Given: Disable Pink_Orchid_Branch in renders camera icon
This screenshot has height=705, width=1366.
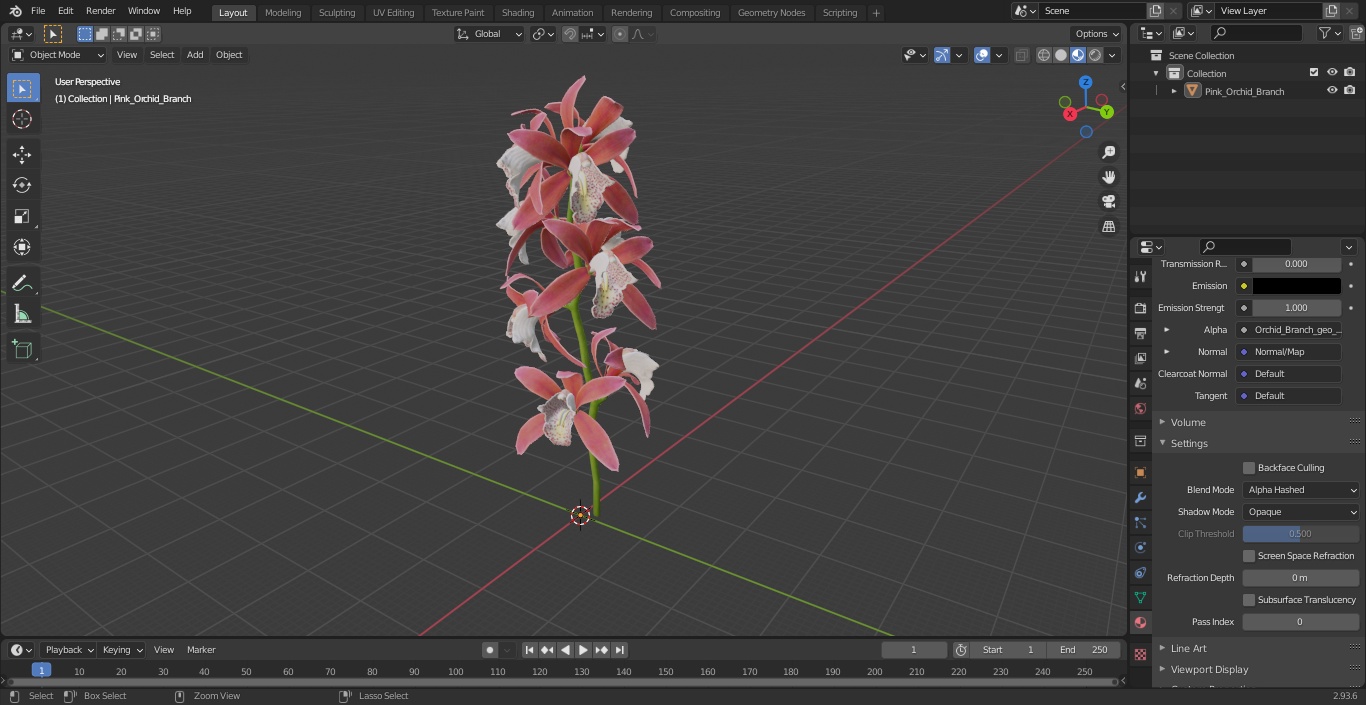Looking at the screenshot, I should coord(1350,91).
